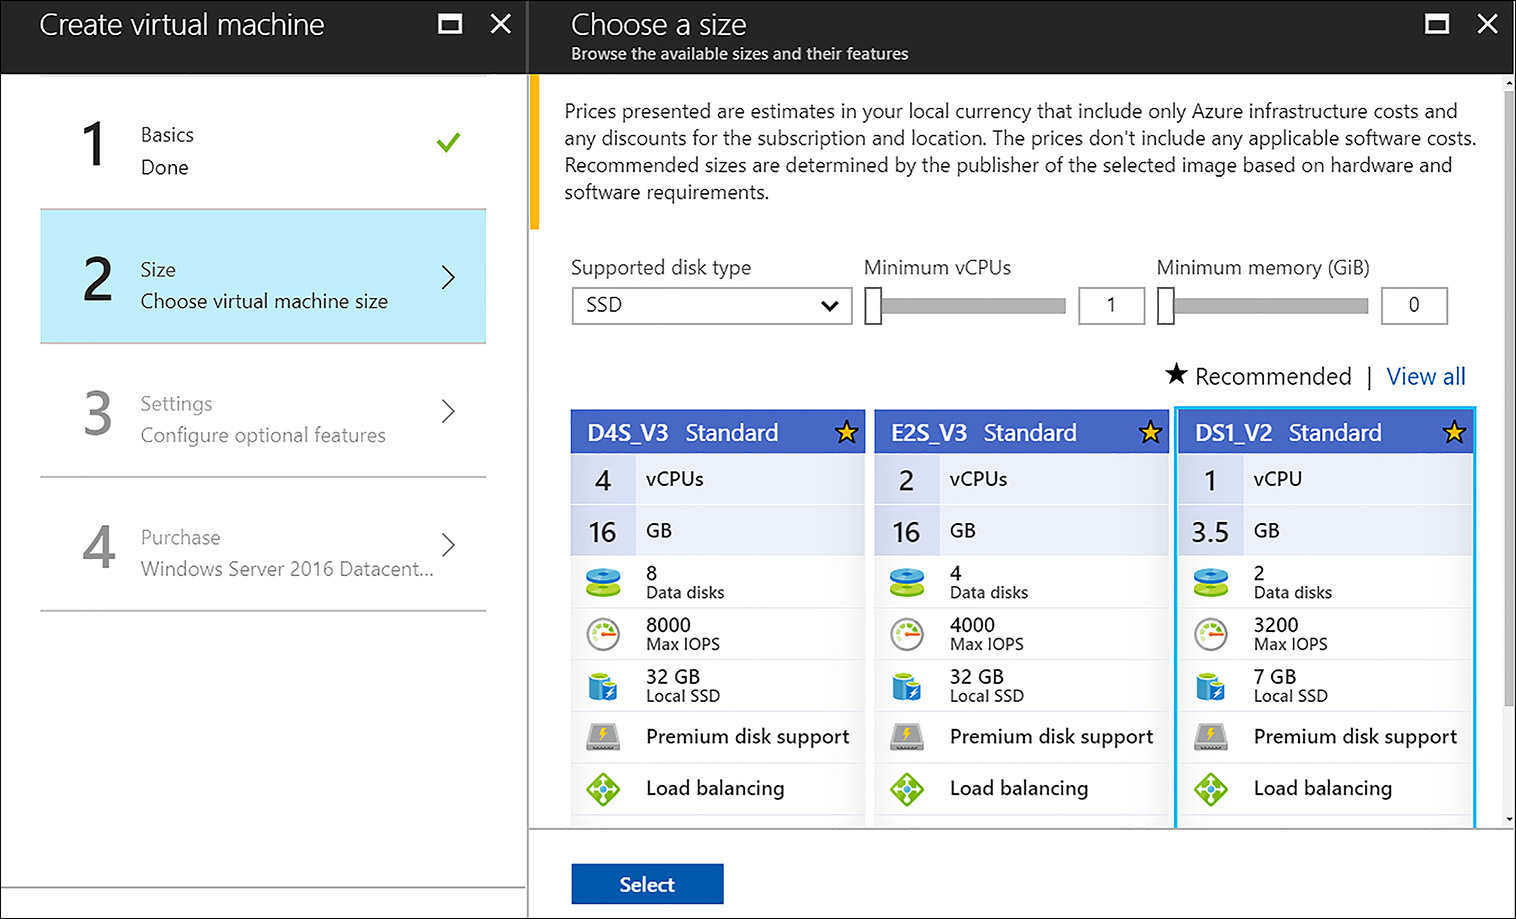This screenshot has width=1516, height=919.
Task: Select the D4S_V3 Standard size card header
Action: click(x=717, y=432)
